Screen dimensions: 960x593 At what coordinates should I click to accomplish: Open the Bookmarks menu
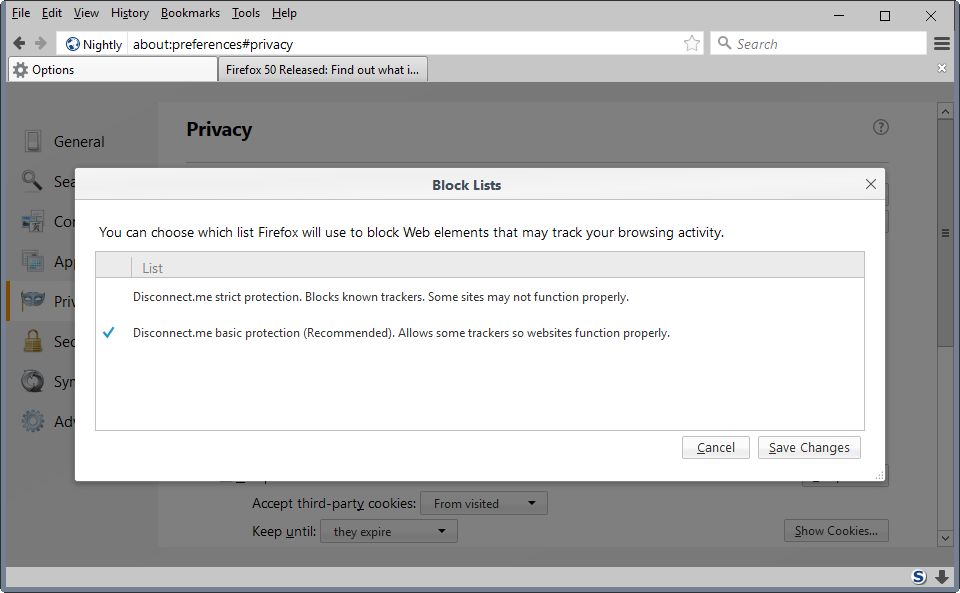[x=190, y=13]
